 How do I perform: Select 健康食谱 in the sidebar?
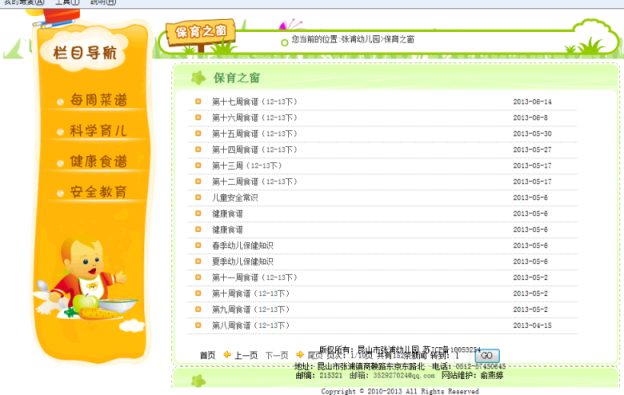click(x=98, y=162)
